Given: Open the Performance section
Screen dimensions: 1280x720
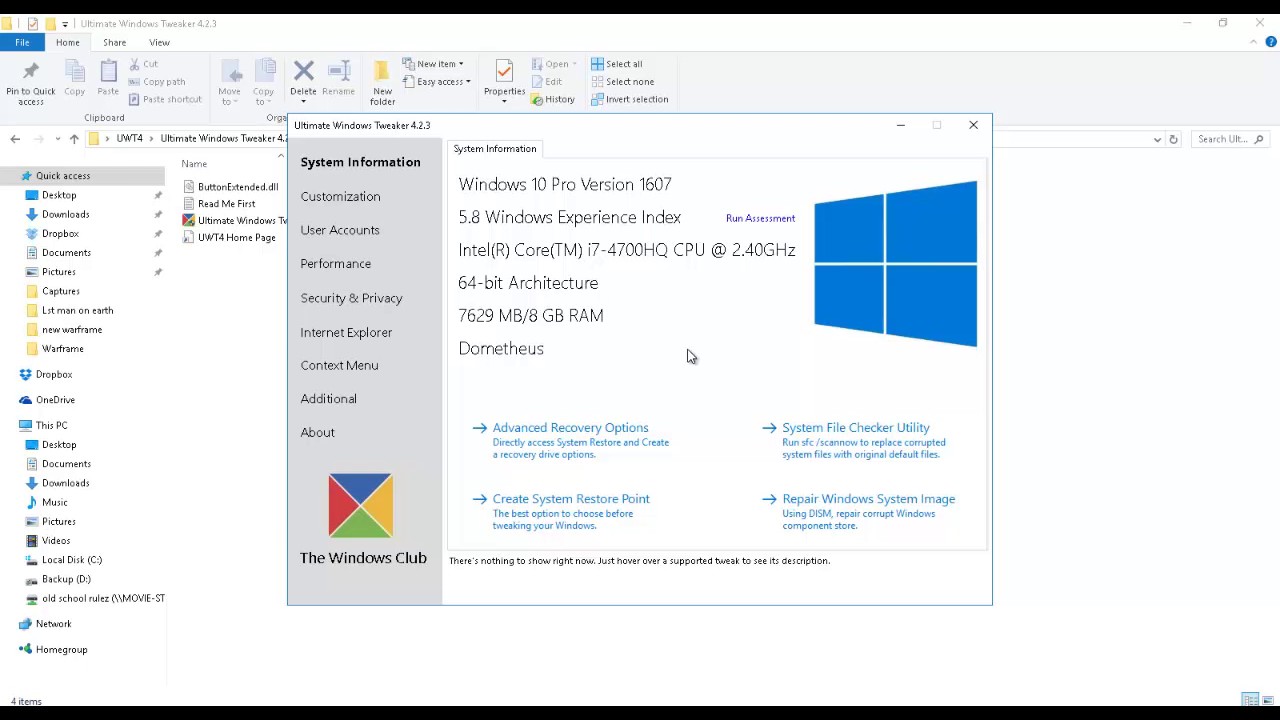Looking at the screenshot, I should point(336,264).
